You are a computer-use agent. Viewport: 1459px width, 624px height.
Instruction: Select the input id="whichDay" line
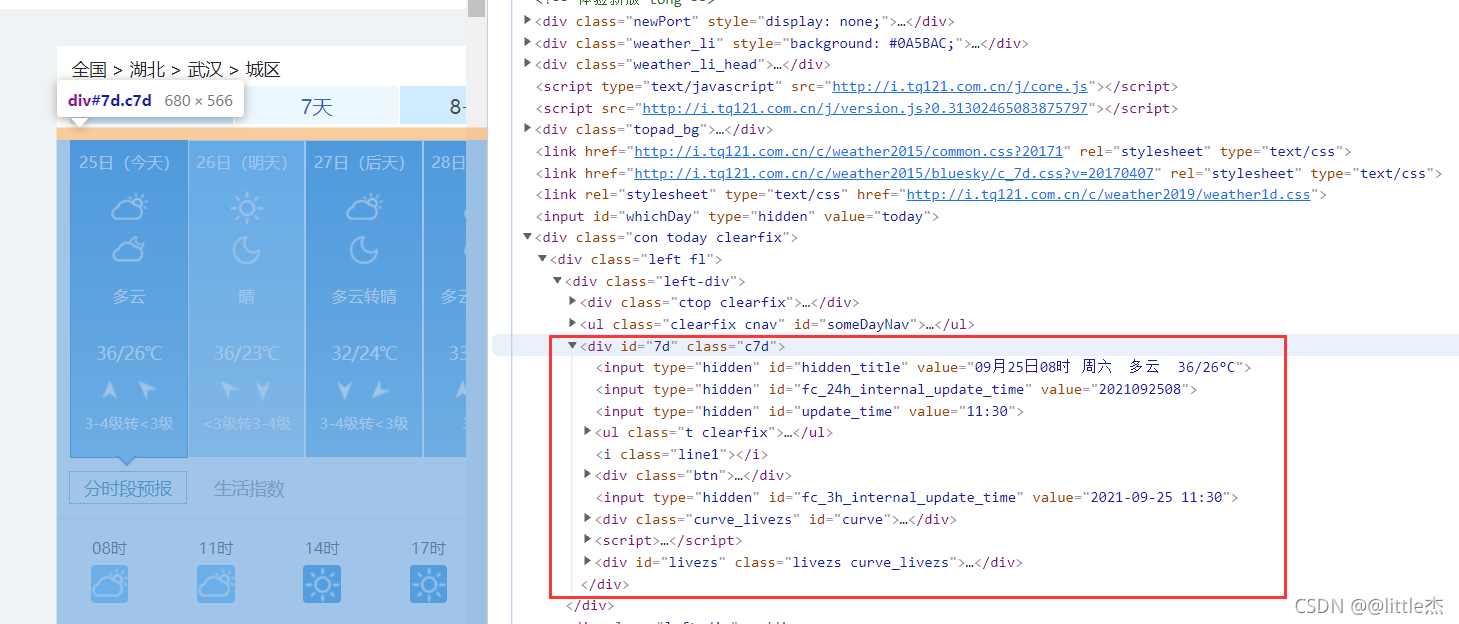coord(737,216)
